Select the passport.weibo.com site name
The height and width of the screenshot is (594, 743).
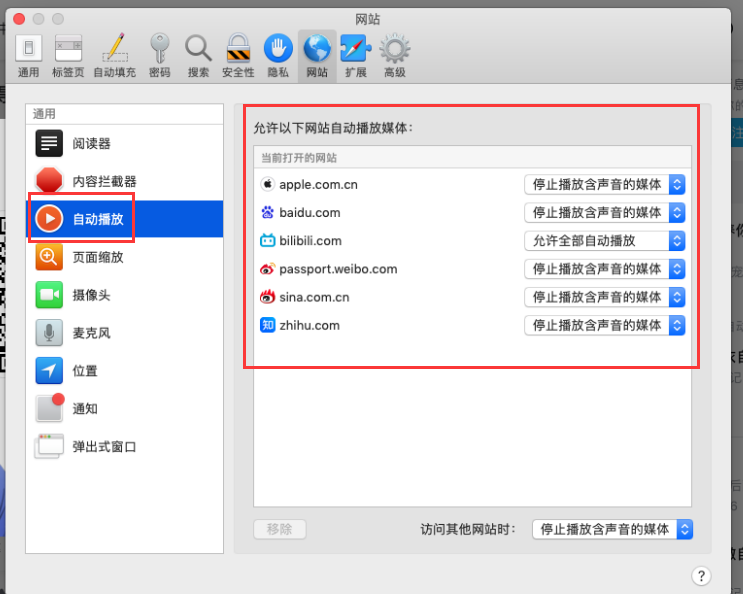tap(338, 269)
